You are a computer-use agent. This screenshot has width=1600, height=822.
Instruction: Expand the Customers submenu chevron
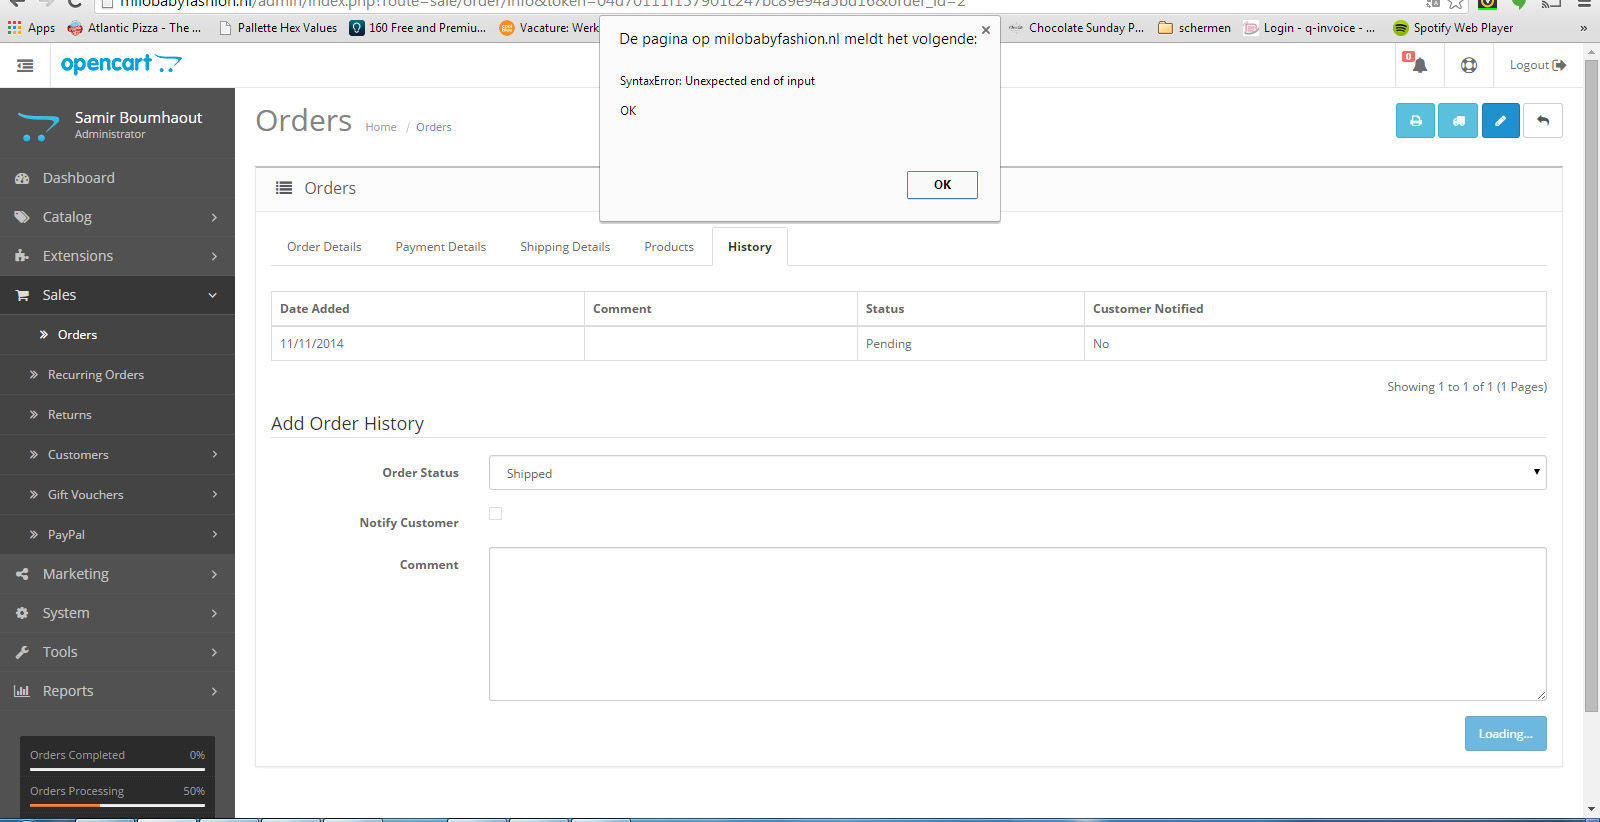[214, 455]
